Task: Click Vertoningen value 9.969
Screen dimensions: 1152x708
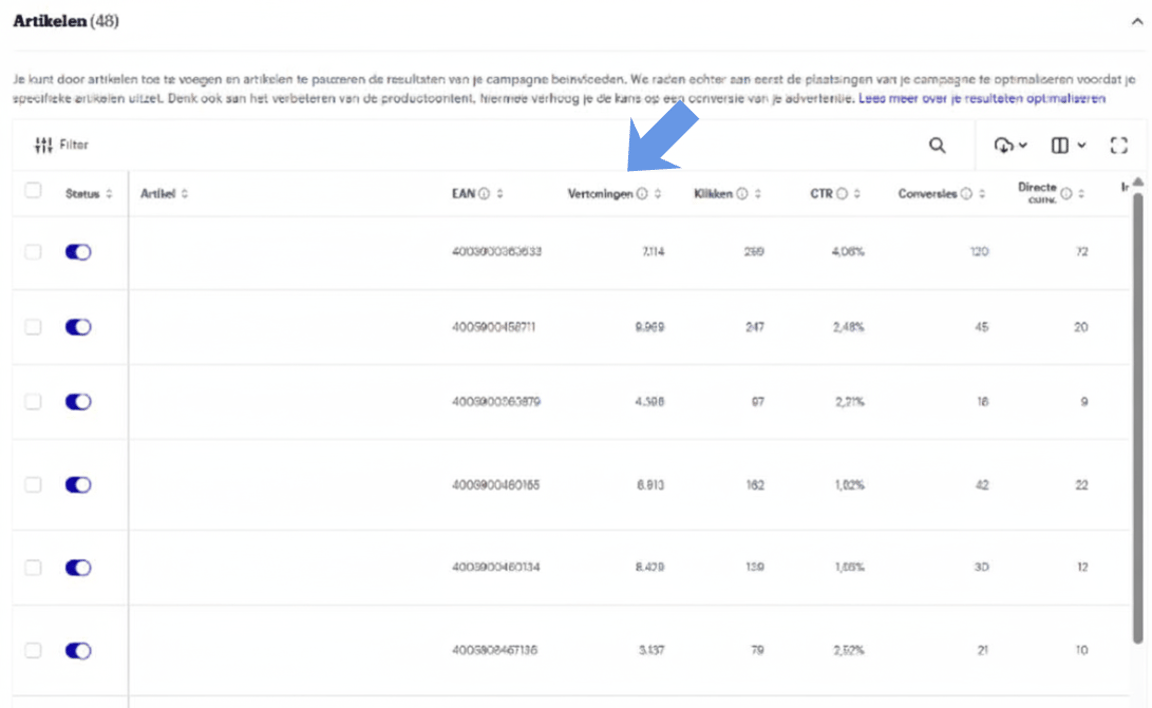Action: 649,327
